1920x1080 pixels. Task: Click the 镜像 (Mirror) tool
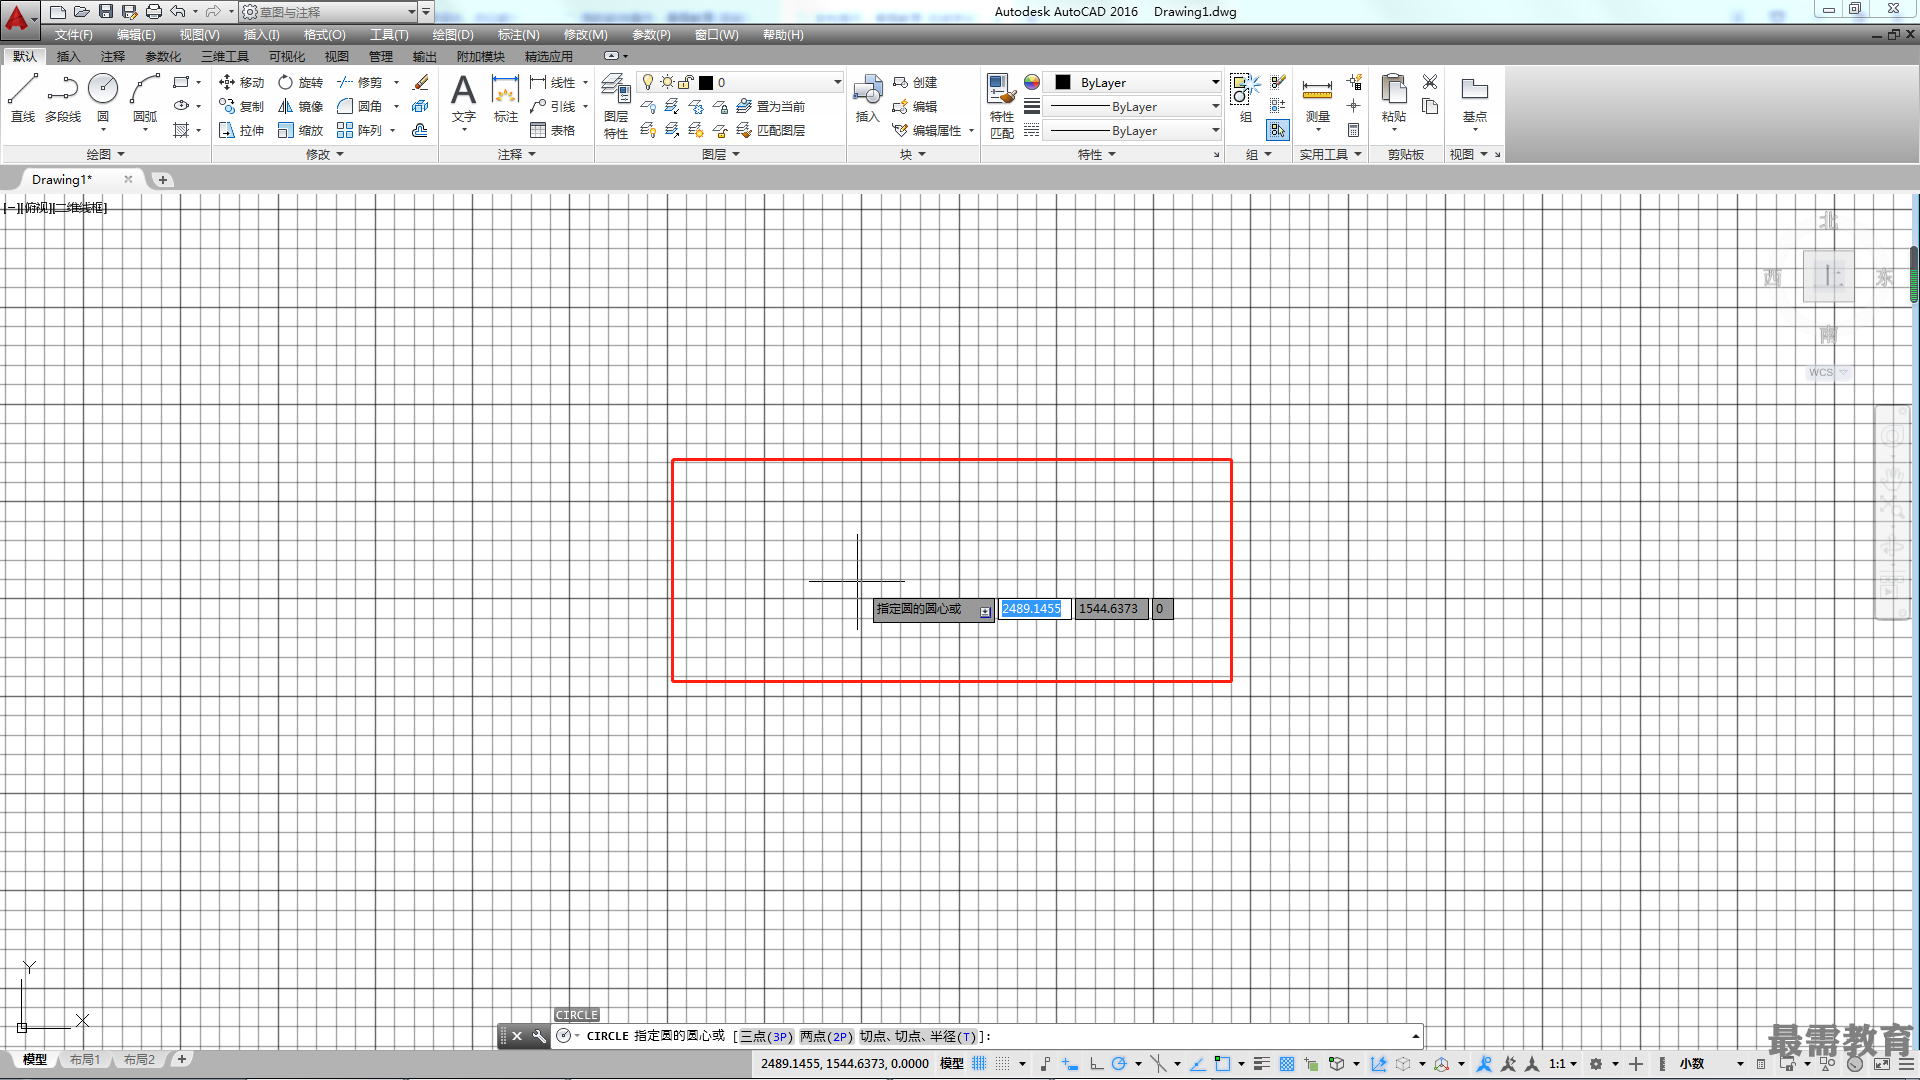[x=300, y=106]
